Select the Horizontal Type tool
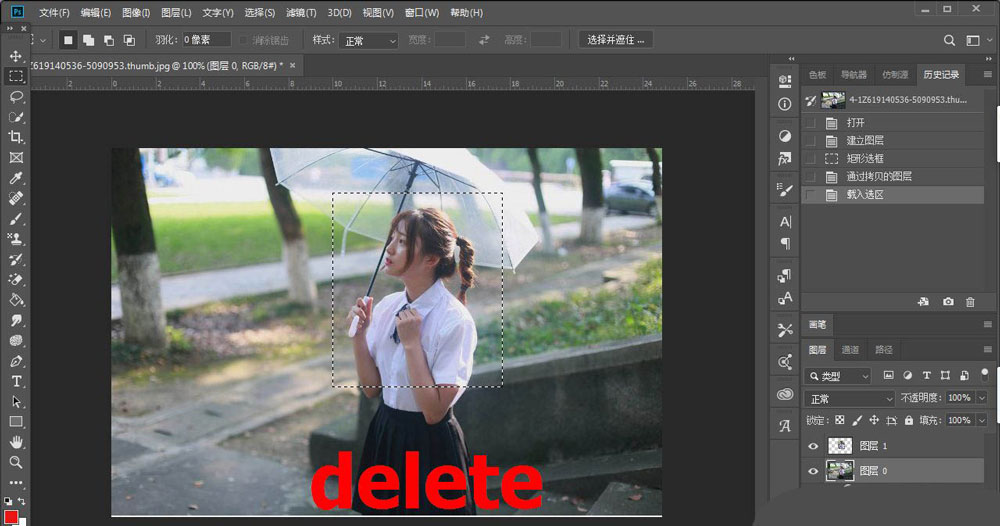This screenshot has height=526, width=1000. coord(16,381)
